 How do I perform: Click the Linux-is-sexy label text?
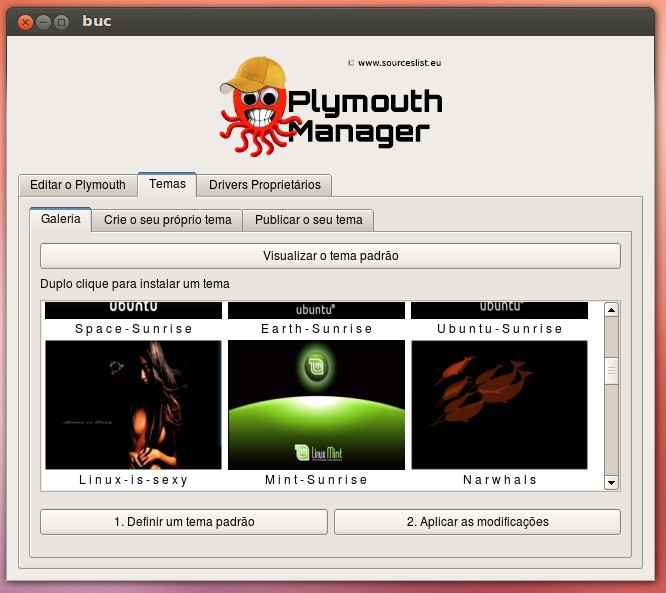click(133, 480)
